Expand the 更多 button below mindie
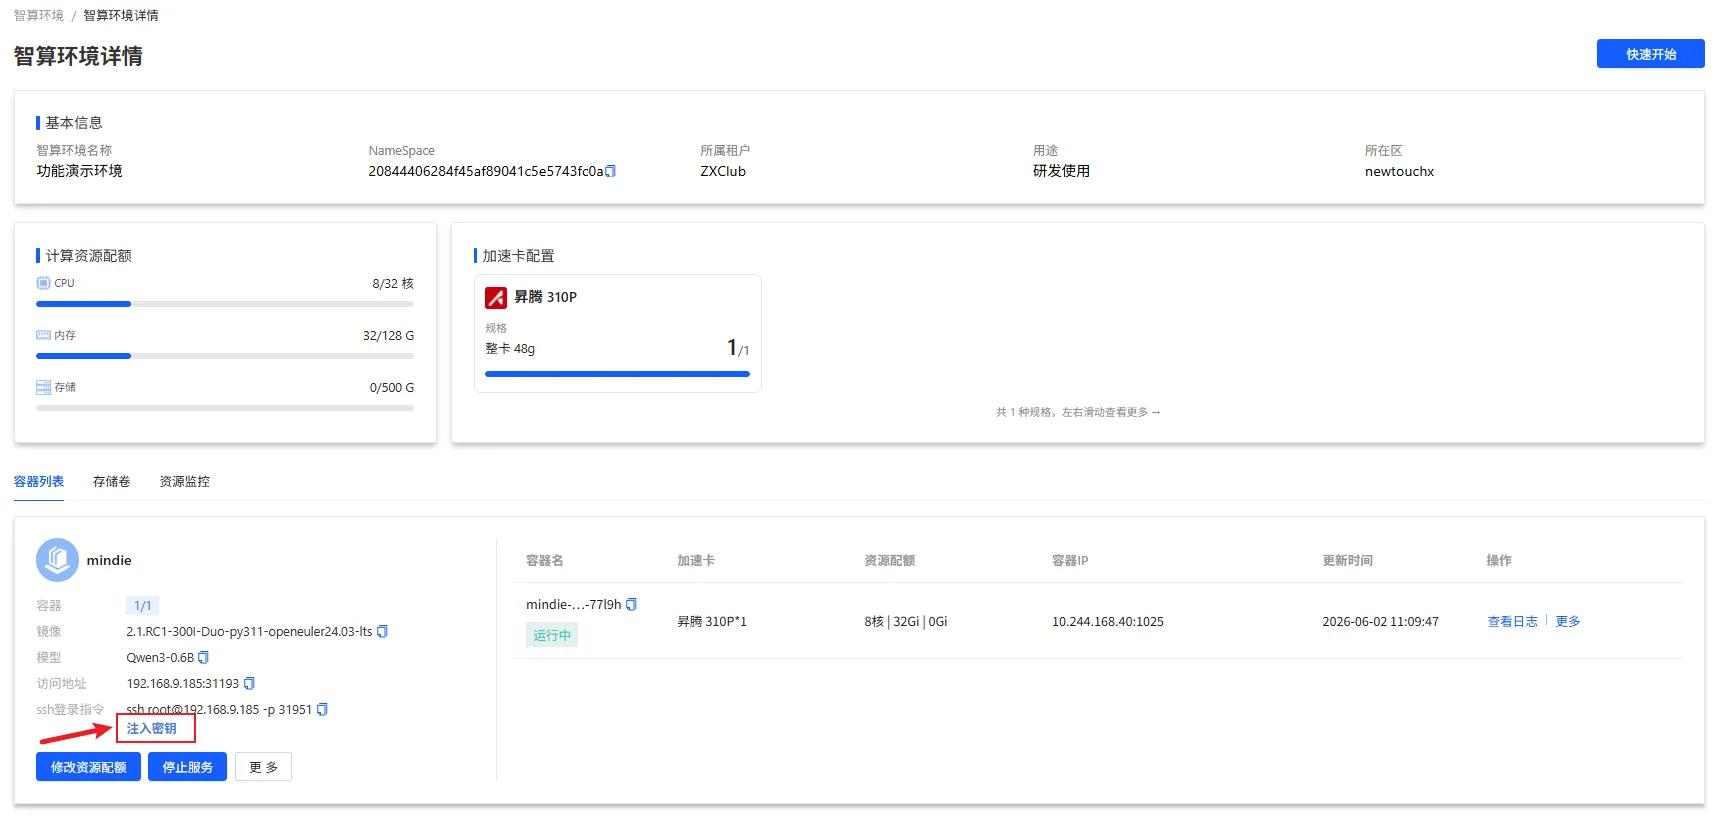This screenshot has width=1724, height=829. tap(263, 767)
